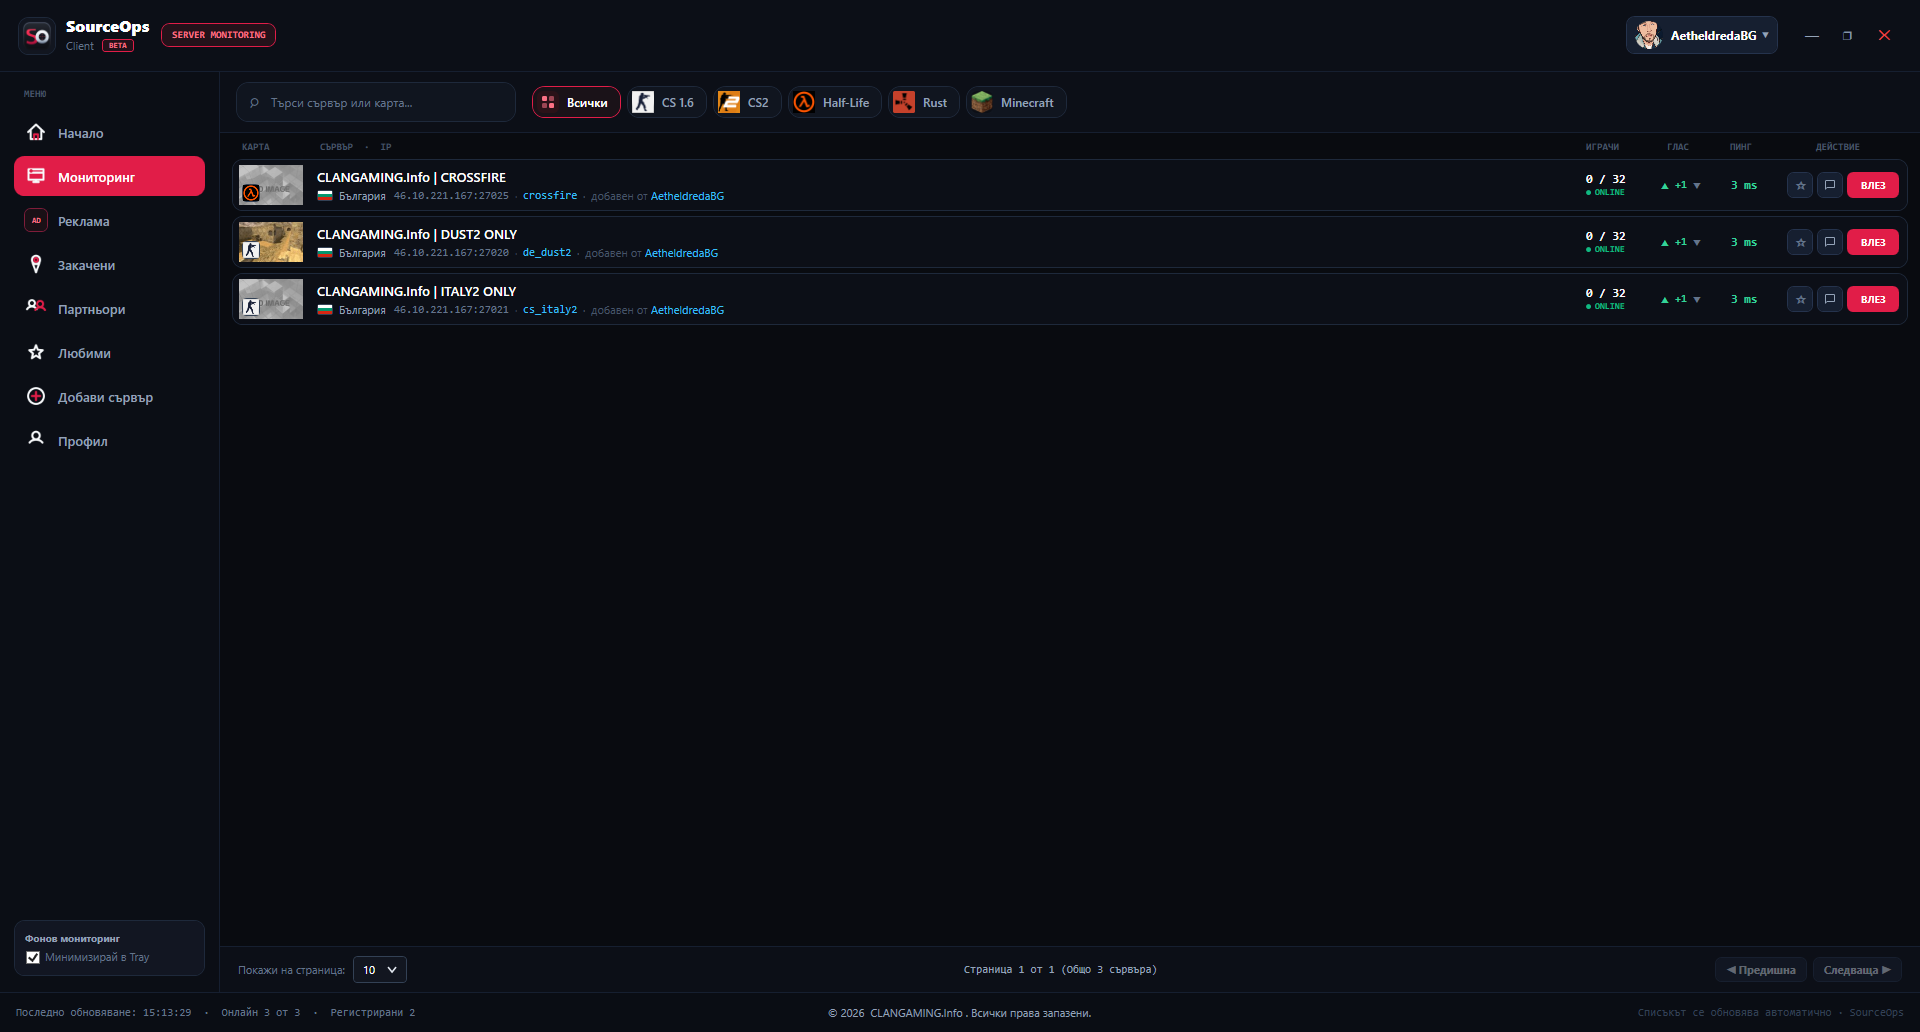Downvote the CROSSFIRE server
The width and height of the screenshot is (1920, 1032).
click(1697, 186)
